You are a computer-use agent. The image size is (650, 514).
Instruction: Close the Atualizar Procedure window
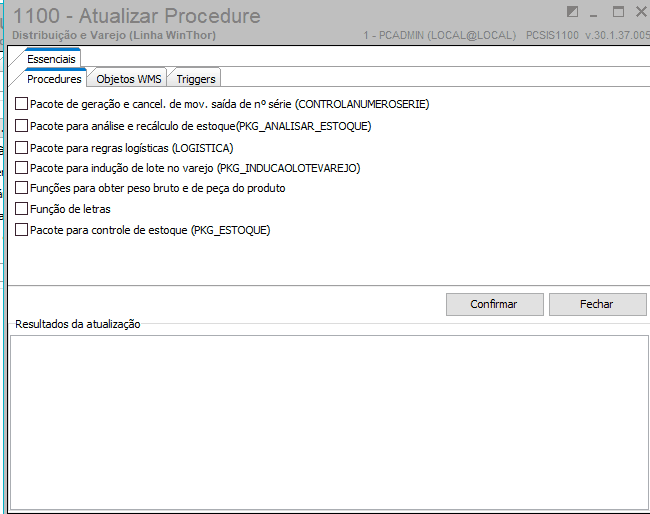[641, 12]
